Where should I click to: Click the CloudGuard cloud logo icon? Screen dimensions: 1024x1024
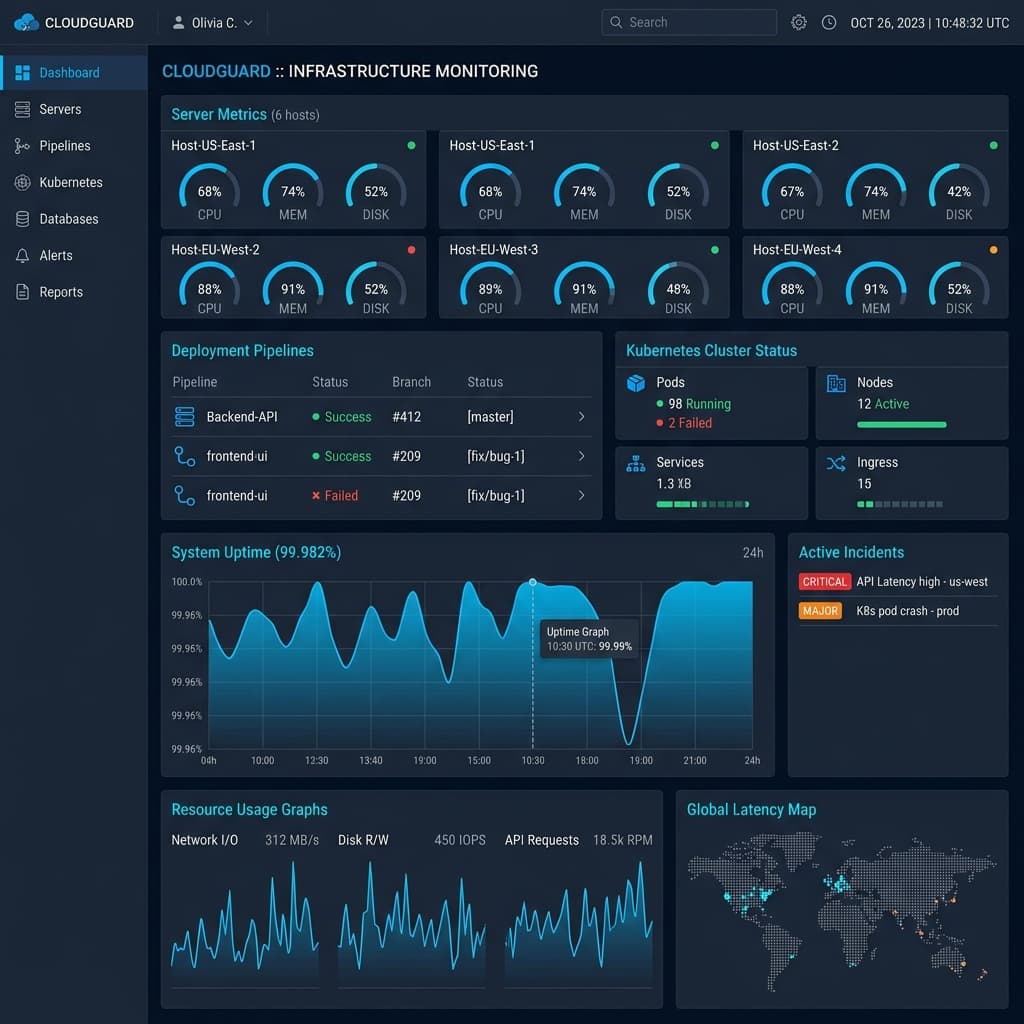click(x=26, y=22)
